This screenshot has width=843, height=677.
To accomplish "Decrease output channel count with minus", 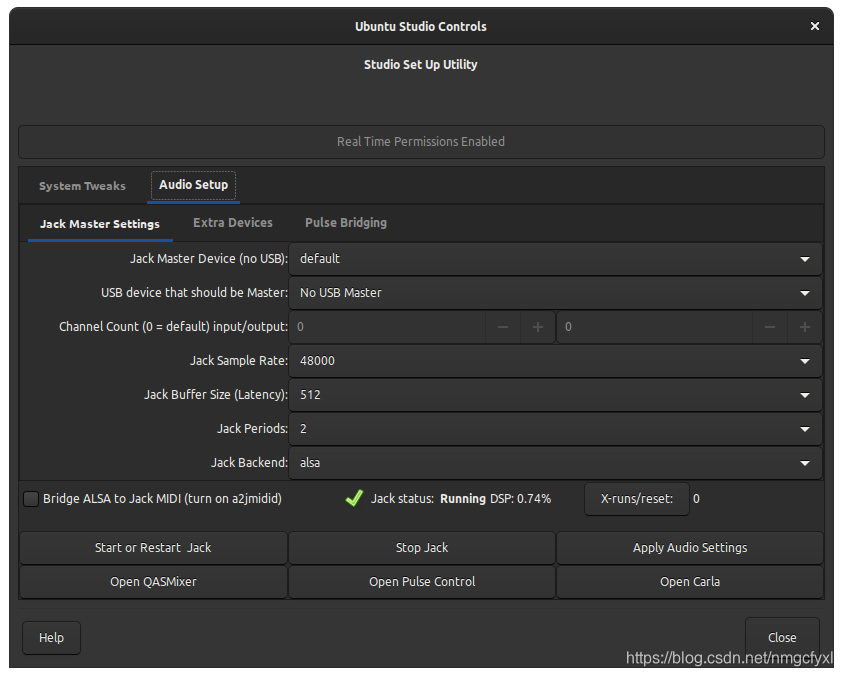I will (770, 327).
